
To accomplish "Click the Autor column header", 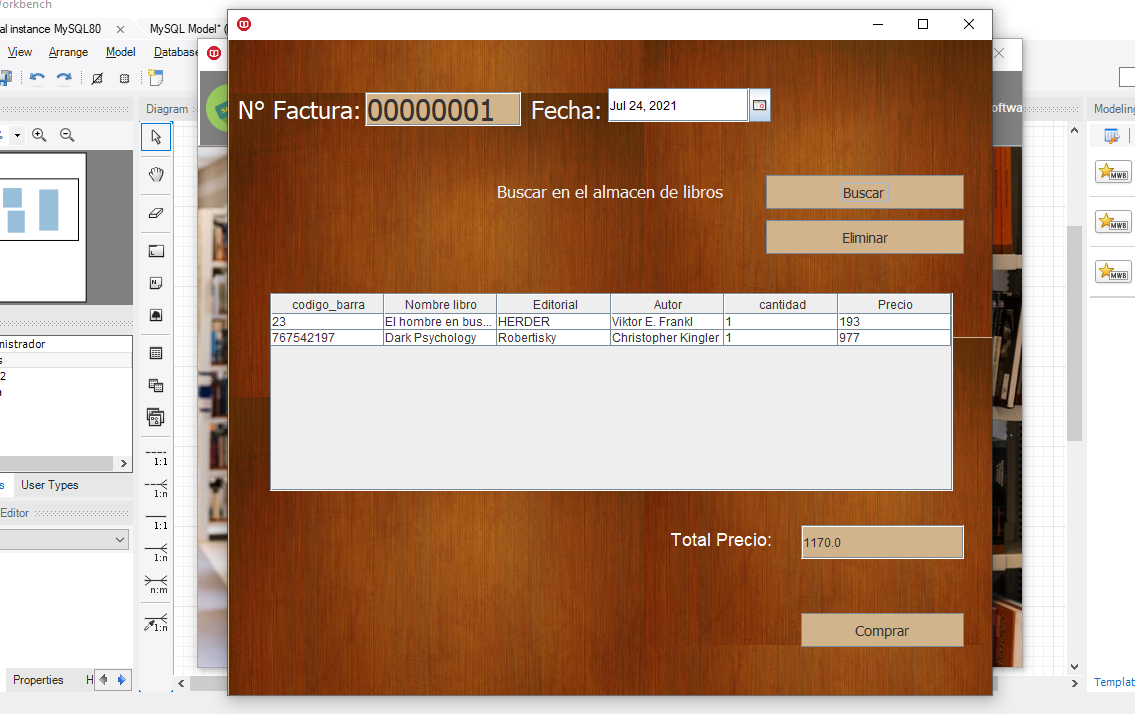I will [667, 304].
